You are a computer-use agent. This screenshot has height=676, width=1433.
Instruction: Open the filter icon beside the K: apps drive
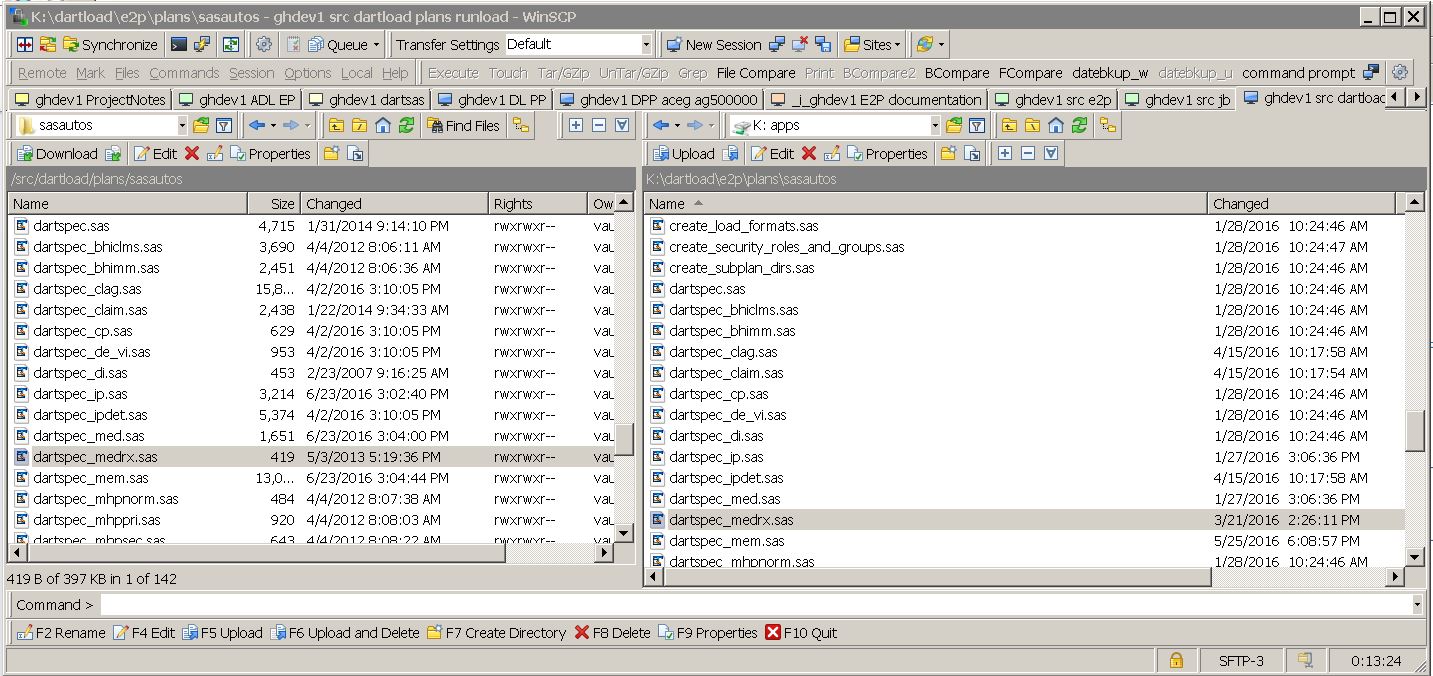977,126
